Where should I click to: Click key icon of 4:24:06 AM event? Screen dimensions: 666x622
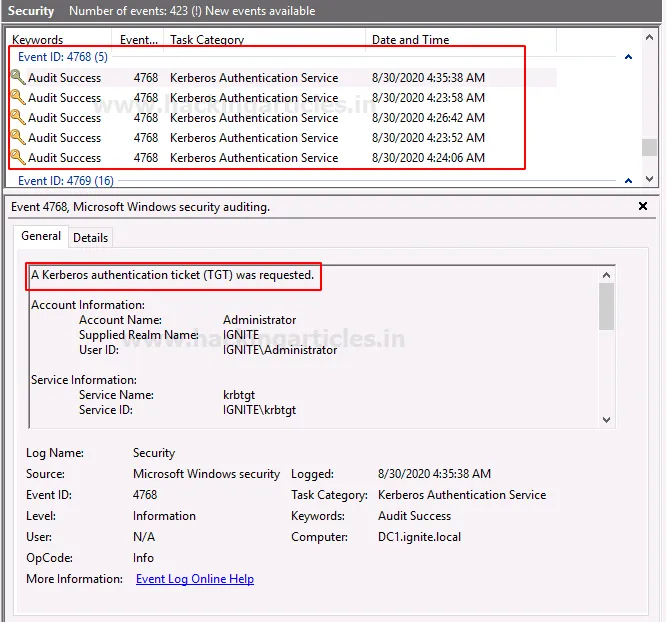pyautogui.click(x=17, y=158)
